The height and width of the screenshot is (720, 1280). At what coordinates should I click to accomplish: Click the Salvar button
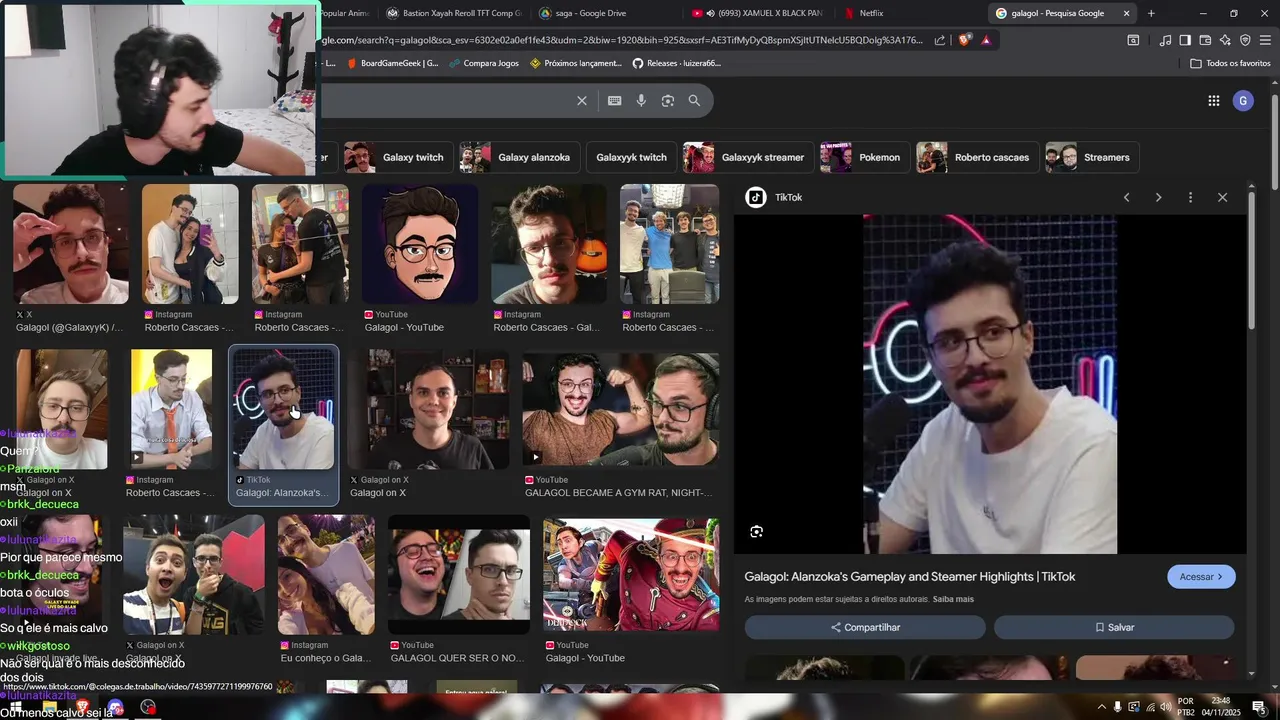pos(1114,628)
